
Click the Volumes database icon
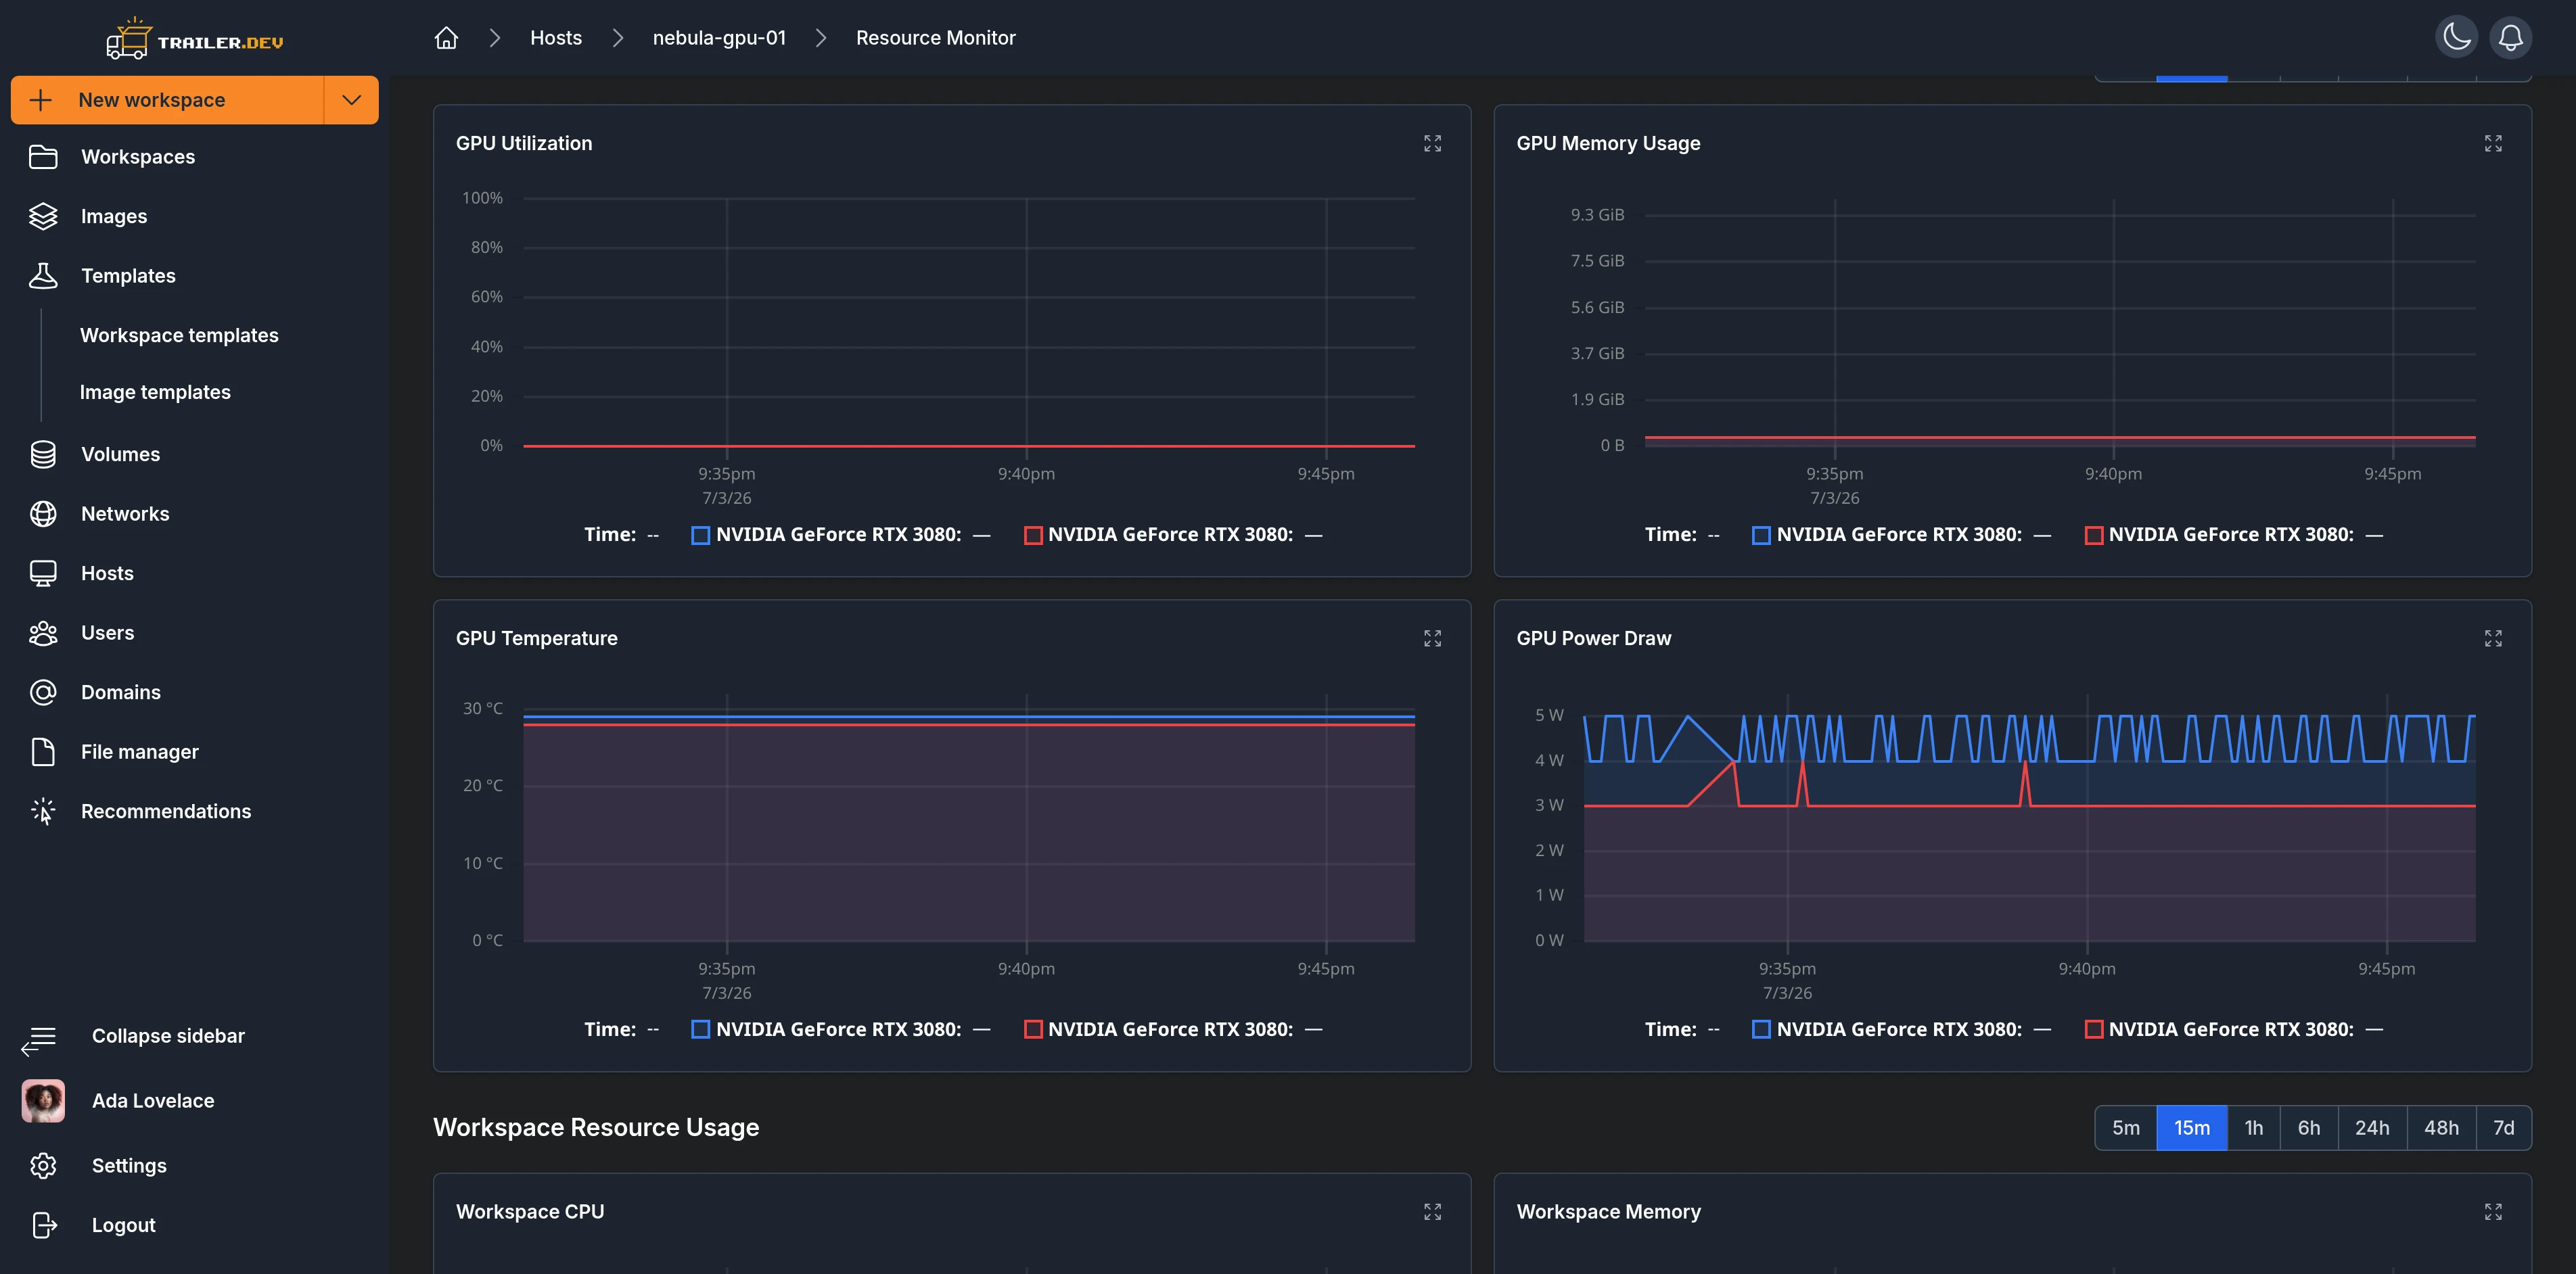(43, 454)
